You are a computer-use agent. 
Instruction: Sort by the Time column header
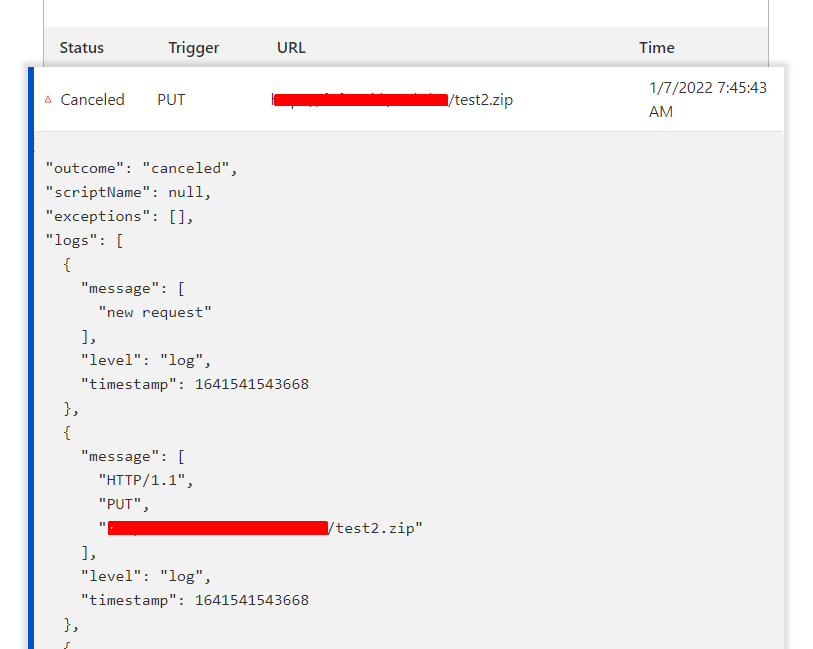point(656,47)
